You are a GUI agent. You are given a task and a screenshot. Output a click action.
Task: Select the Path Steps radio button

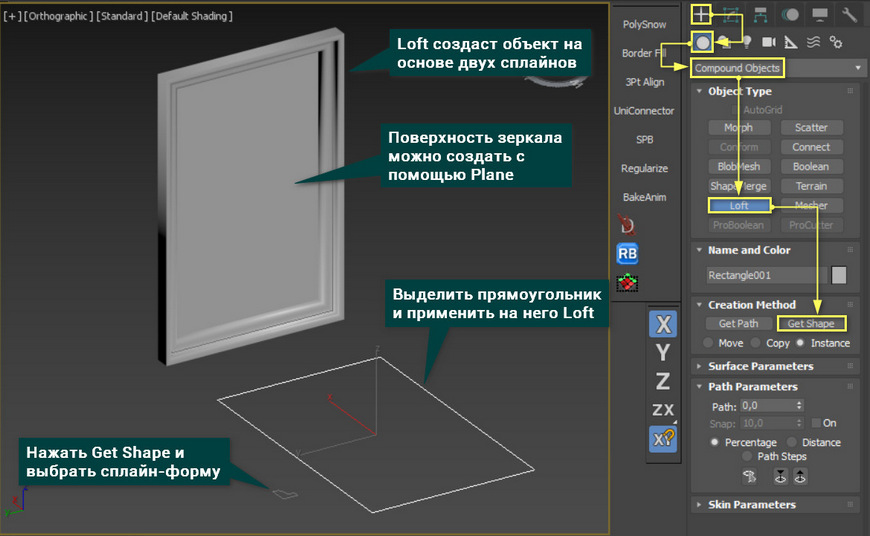coord(747,456)
